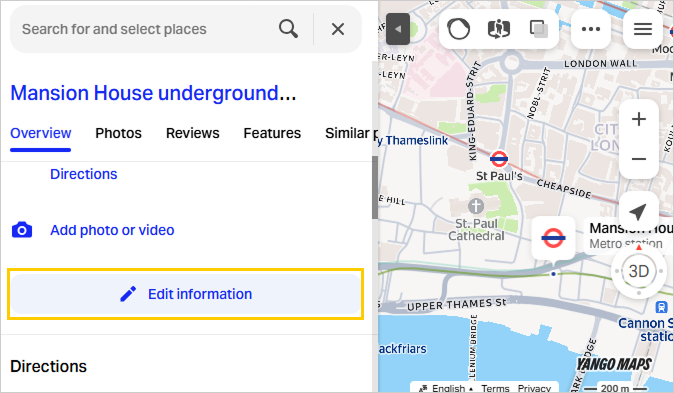Click the Blackfriars label on the map
The width and height of the screenshot is (674, 393).
click(402, 349)
